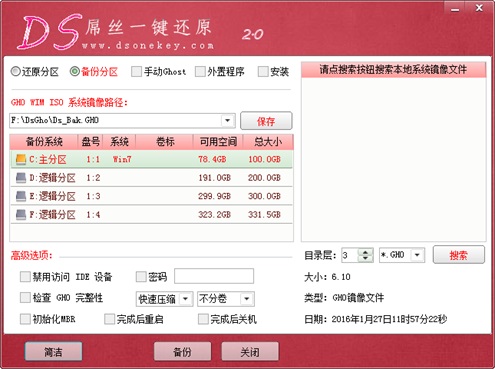This screenshot has width=495, height=369.
Task: Select the E:逻辑分区 row
Action: click(x=151, y=196)
